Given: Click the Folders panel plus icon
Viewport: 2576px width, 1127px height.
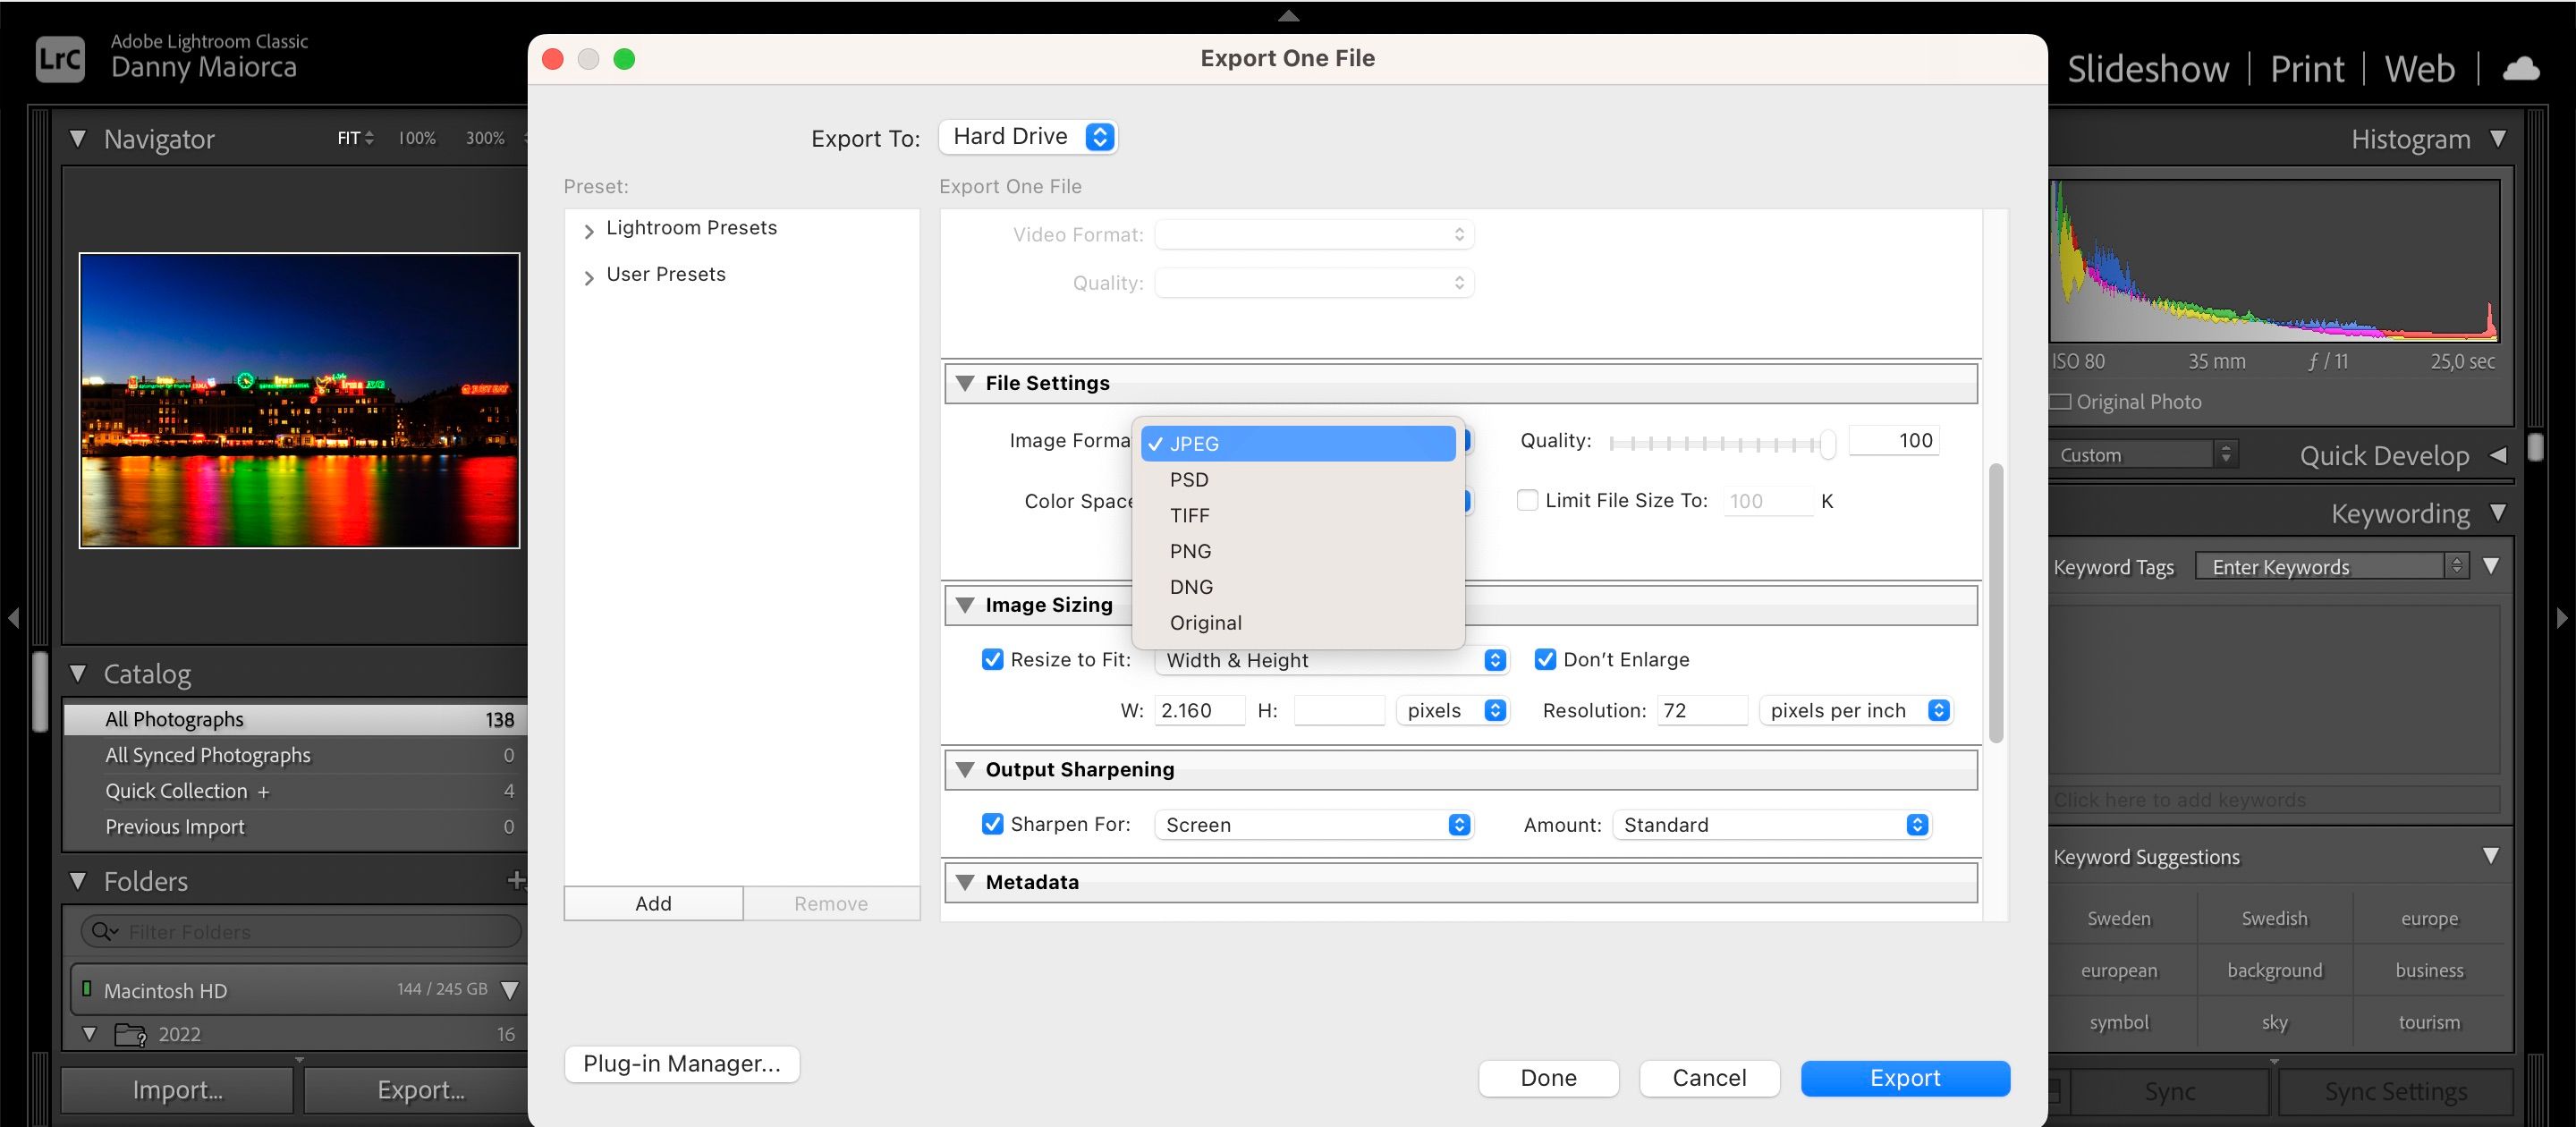Looking at the screenshot, I should pyautogui.click(x=515, y=880).
